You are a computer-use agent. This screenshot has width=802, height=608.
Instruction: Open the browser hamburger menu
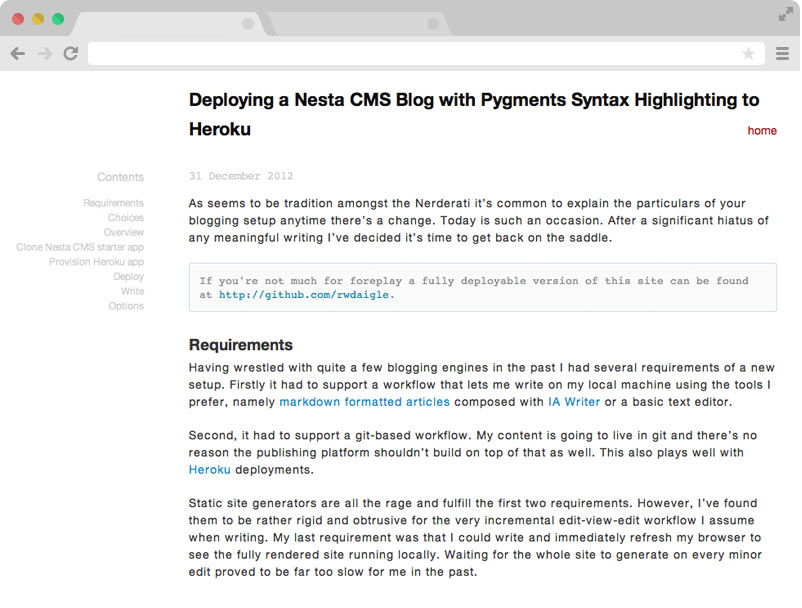(783, 54)
